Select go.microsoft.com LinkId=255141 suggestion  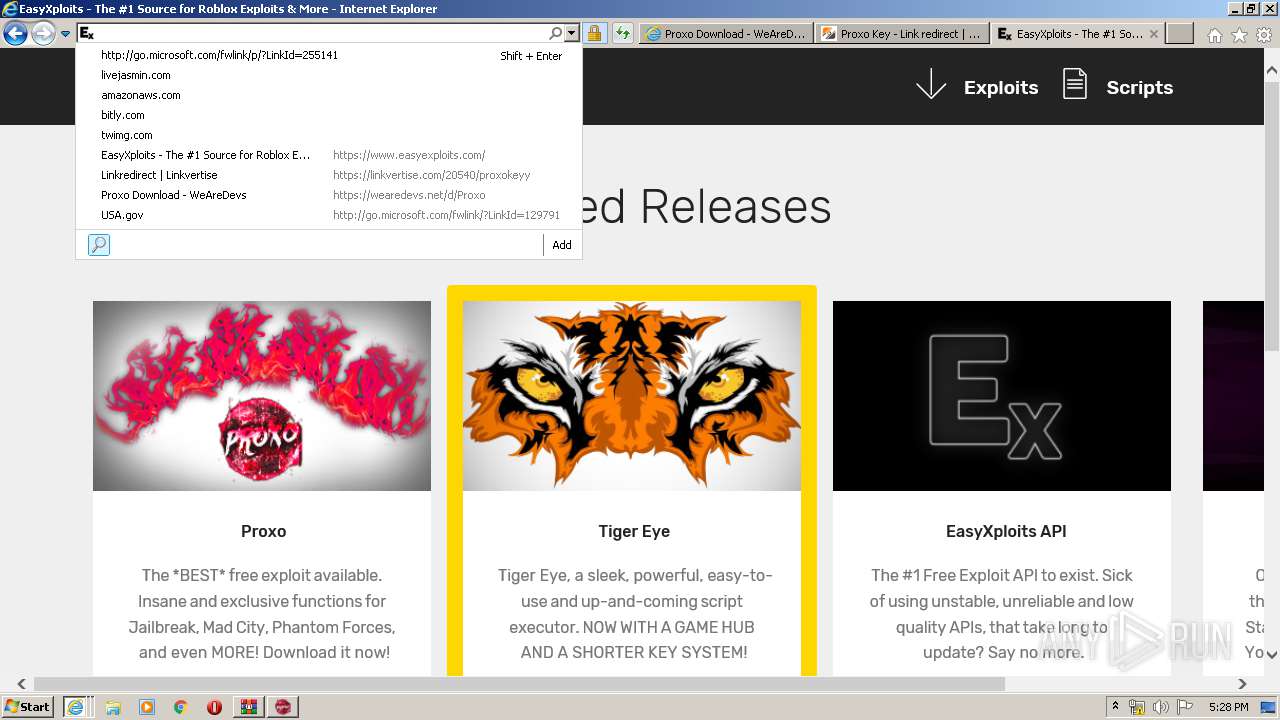click(329, 56)
